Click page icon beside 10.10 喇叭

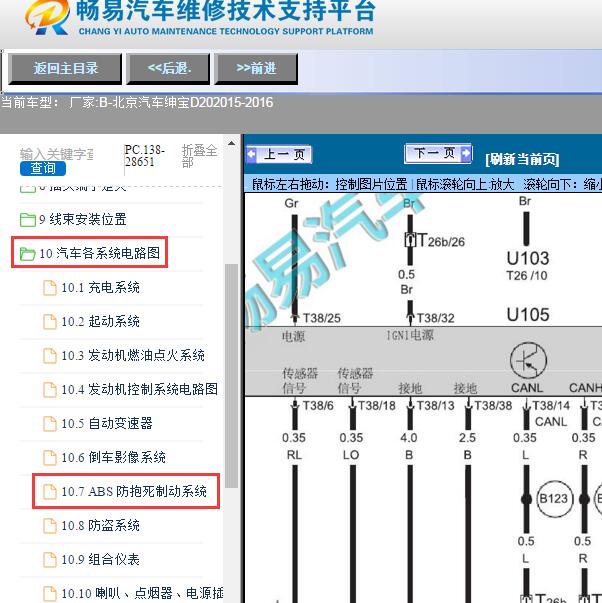click(x=50, y=594)
